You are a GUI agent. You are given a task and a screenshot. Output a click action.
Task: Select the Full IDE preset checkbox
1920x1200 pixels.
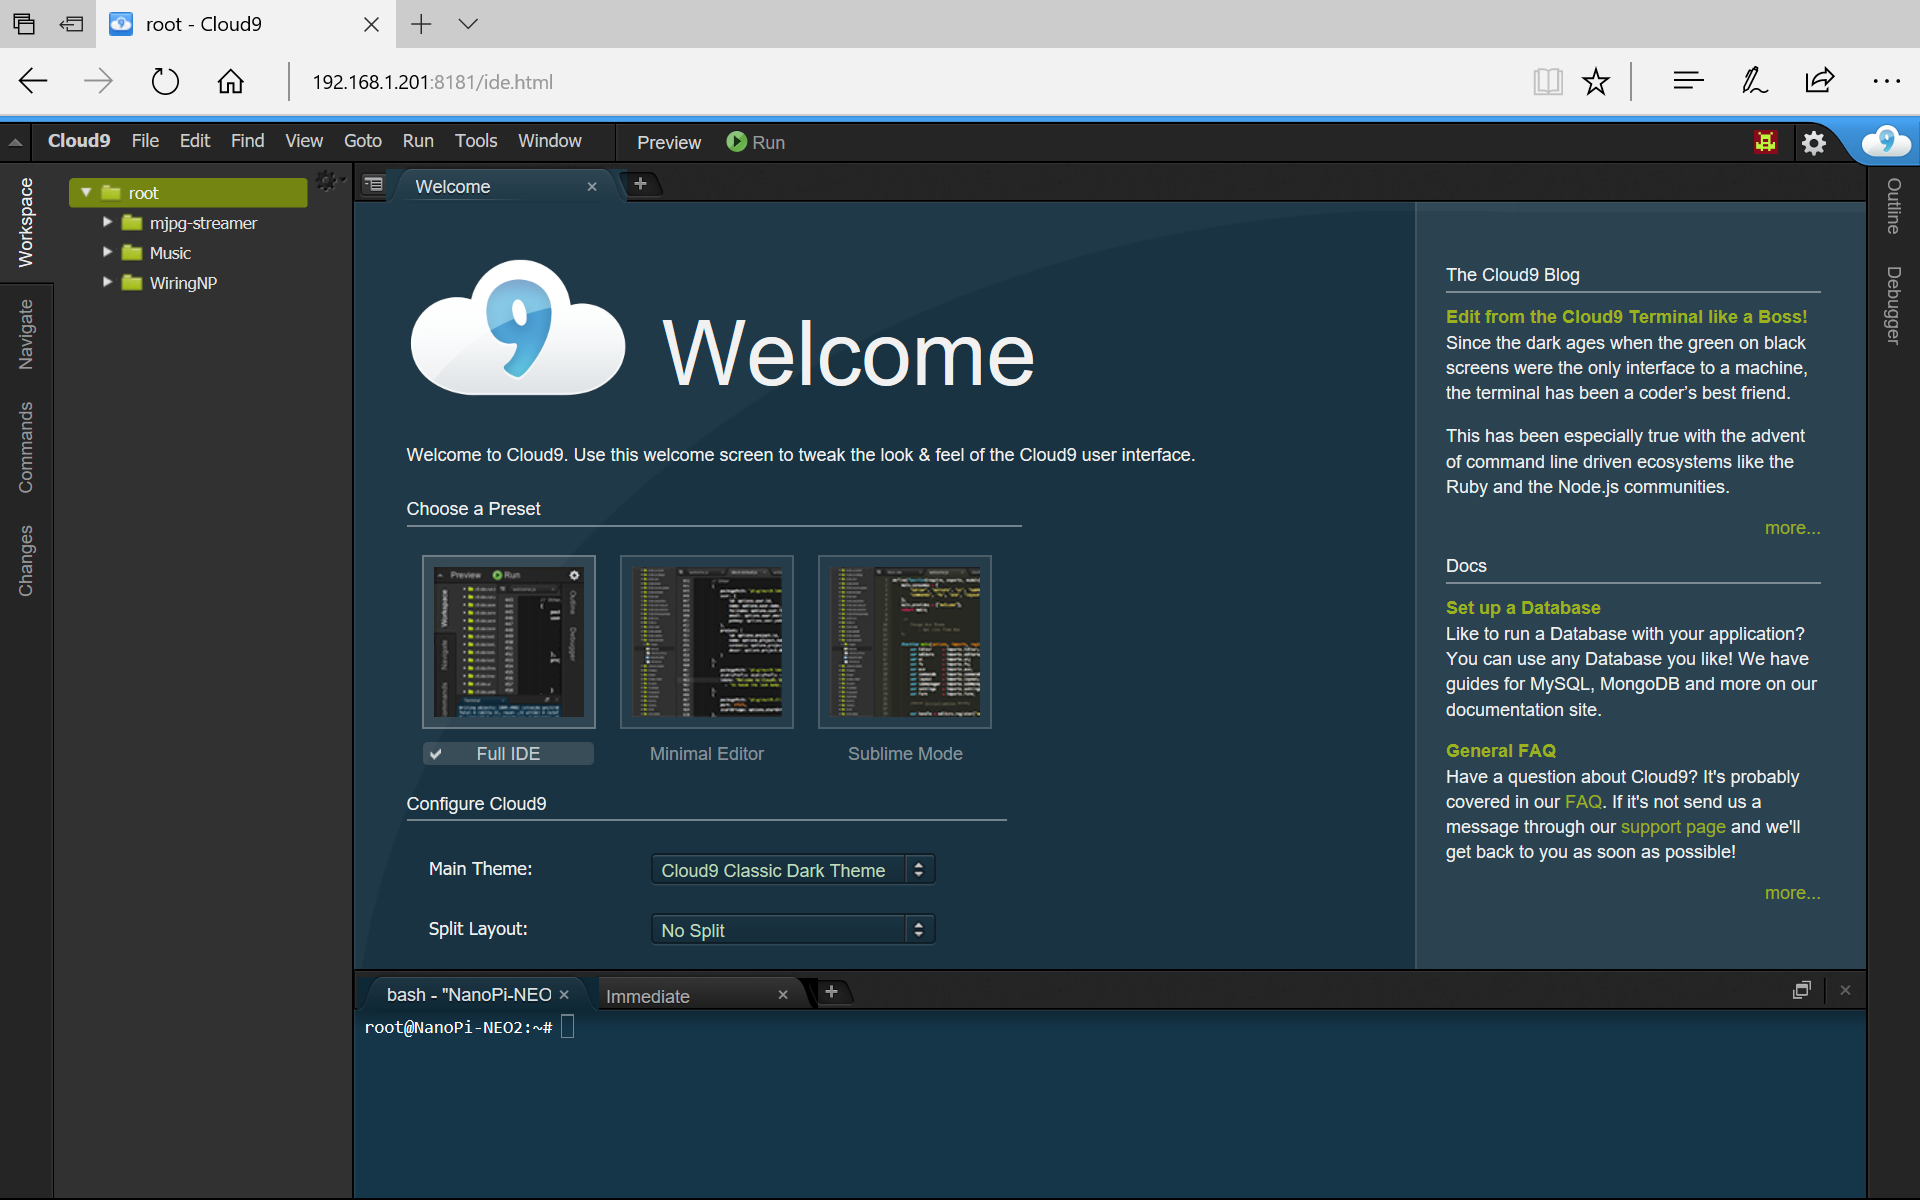pos(436,754)
